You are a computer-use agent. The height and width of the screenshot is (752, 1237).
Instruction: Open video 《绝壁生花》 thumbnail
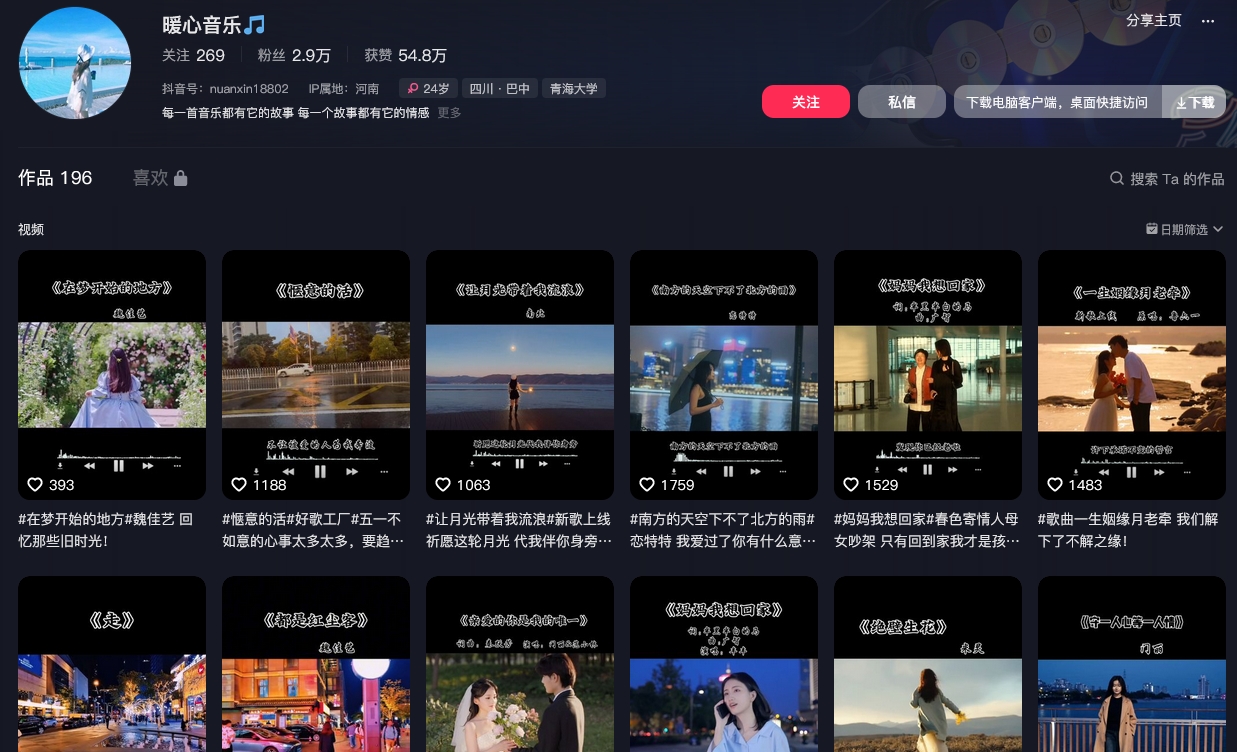pos(928,664)
